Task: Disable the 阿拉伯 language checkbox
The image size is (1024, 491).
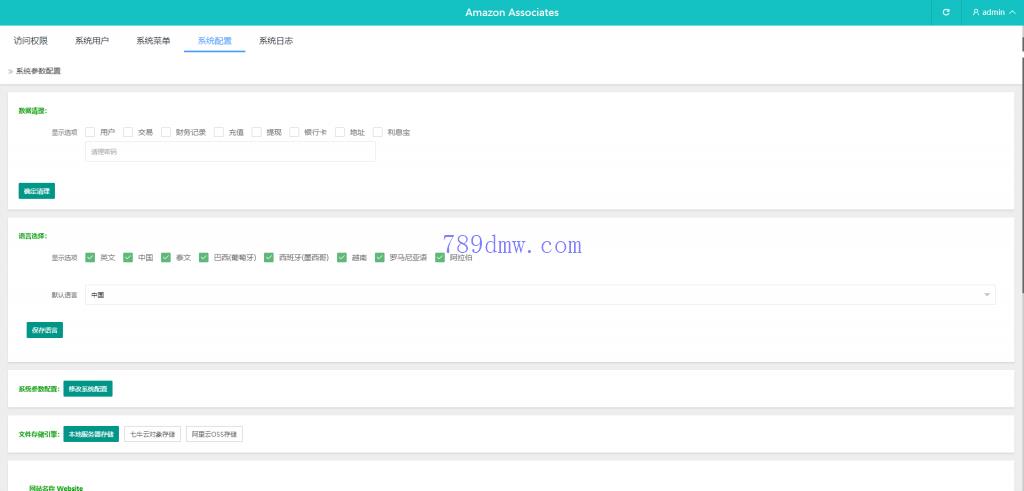Action: tap(440, 257)
